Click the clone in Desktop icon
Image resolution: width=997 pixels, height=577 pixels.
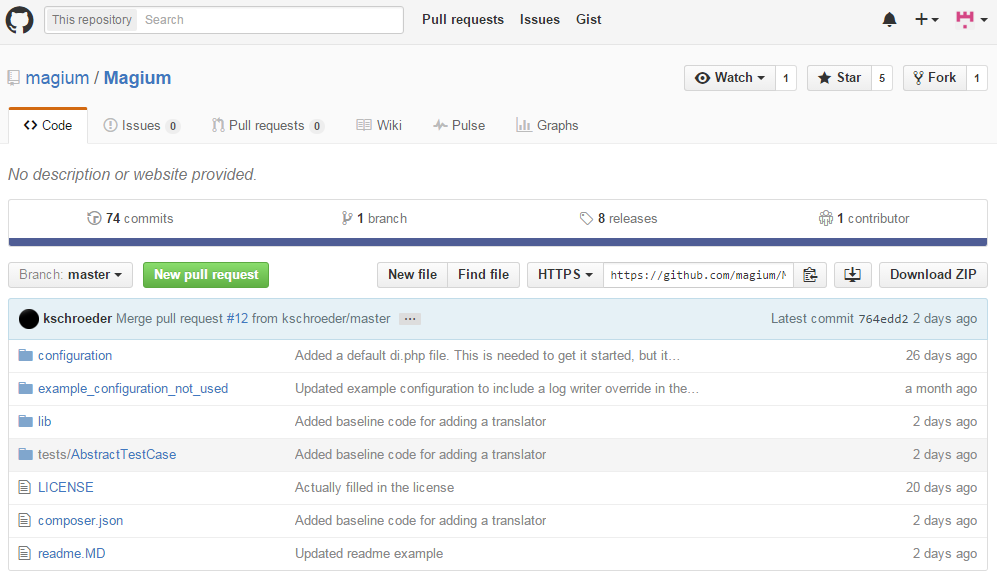853,275
